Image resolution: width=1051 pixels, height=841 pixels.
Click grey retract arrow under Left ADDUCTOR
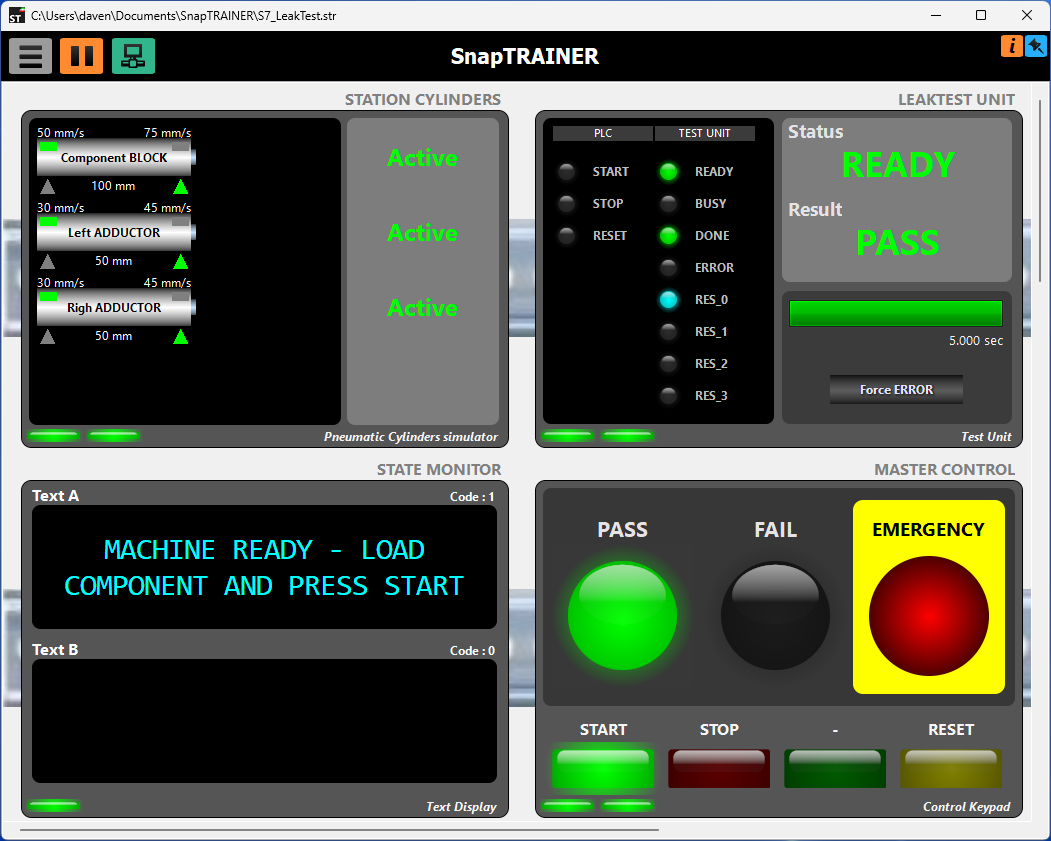(48, 261)
